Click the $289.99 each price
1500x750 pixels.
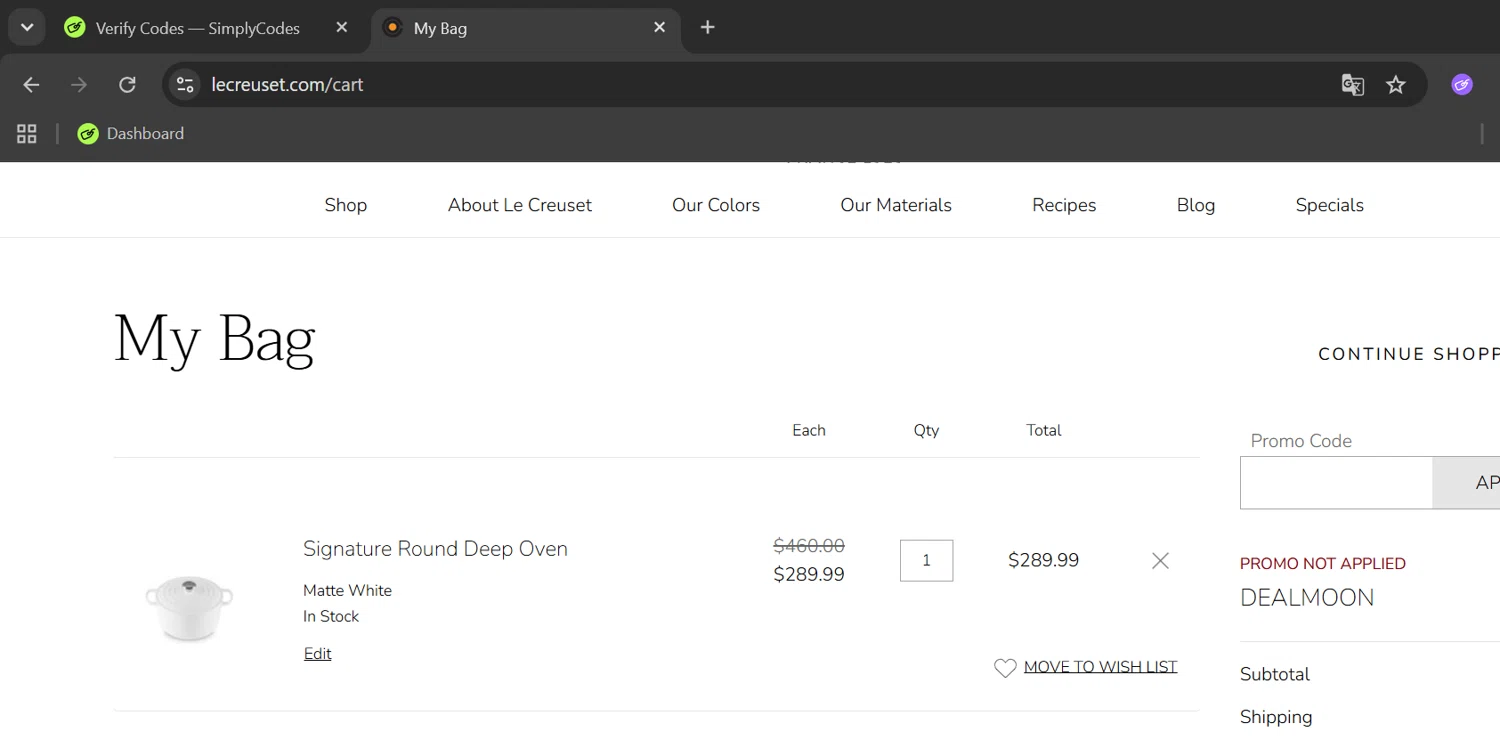point(809,575)
